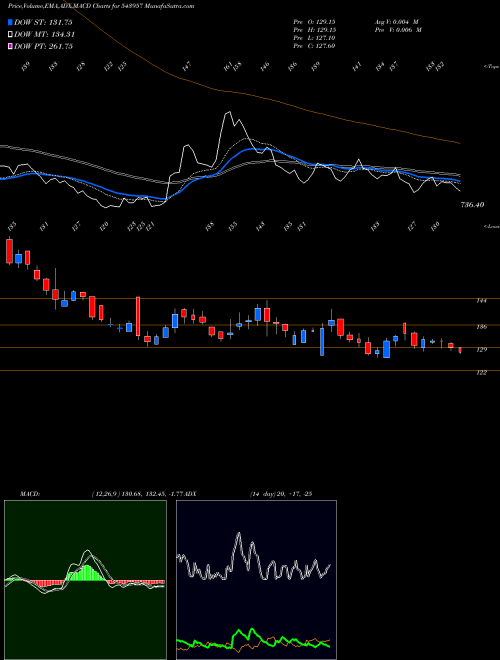Image resolution: width=500 pixels, height=660 pixels.
Task: Click the white DOW MT legend swatch
Action: coord(10,35)
